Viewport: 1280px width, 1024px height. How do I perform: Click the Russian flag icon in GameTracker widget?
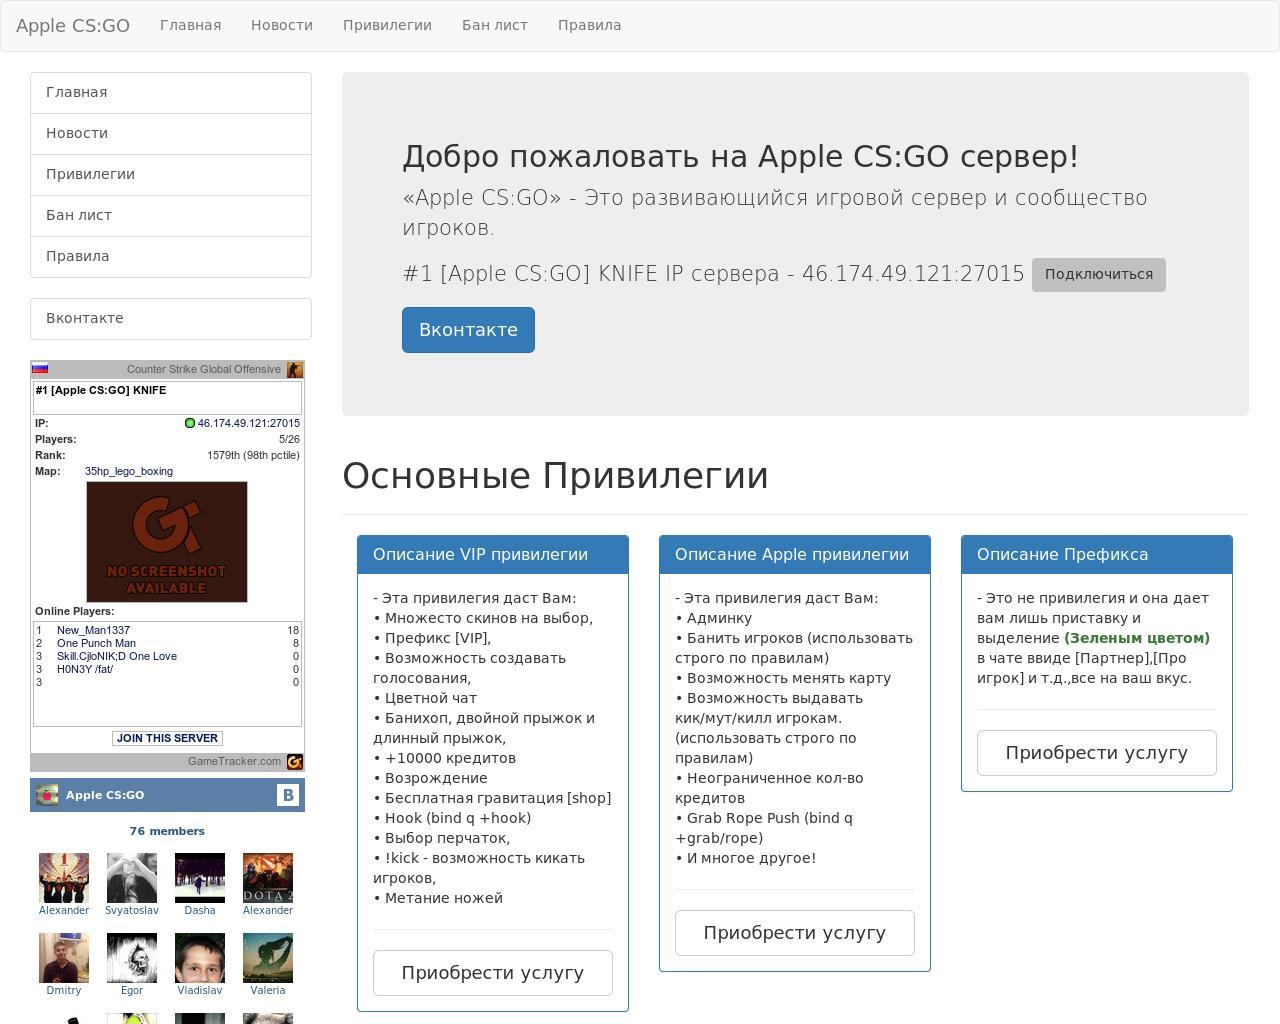[40, 369]
